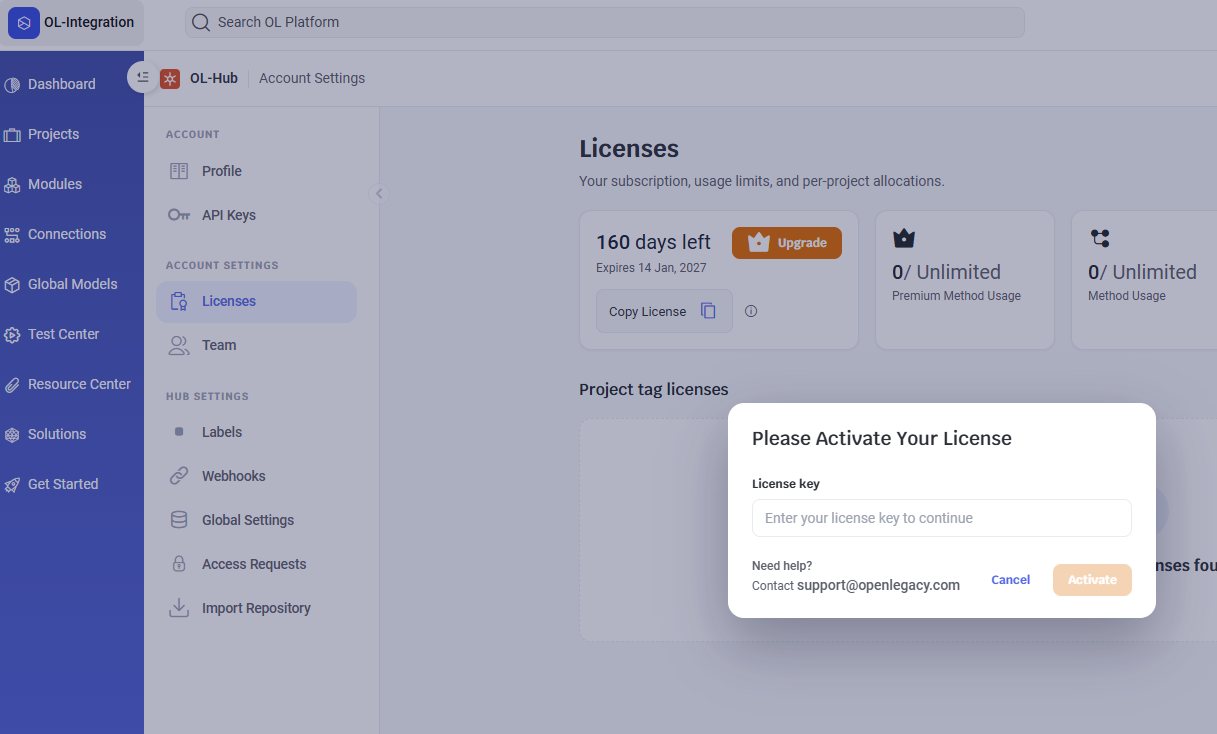Screen dimensions: 1217x734
Task: Collapse the main sidebar toggle button
Action: (142, 77)
